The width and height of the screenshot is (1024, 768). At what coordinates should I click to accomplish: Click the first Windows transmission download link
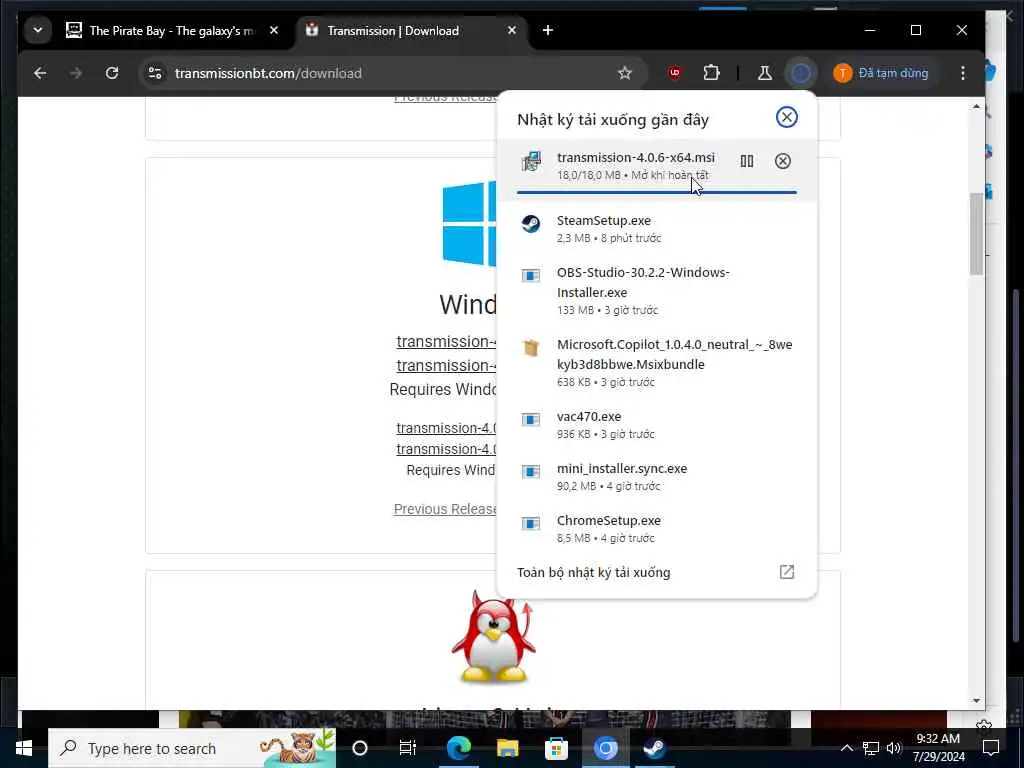click(x=446, y=342)
